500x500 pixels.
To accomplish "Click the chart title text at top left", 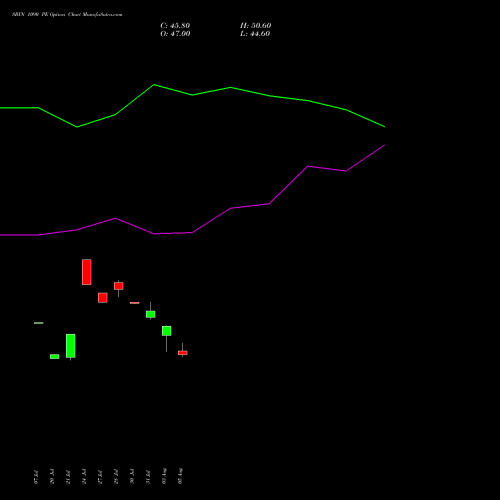I will point(67,15).
